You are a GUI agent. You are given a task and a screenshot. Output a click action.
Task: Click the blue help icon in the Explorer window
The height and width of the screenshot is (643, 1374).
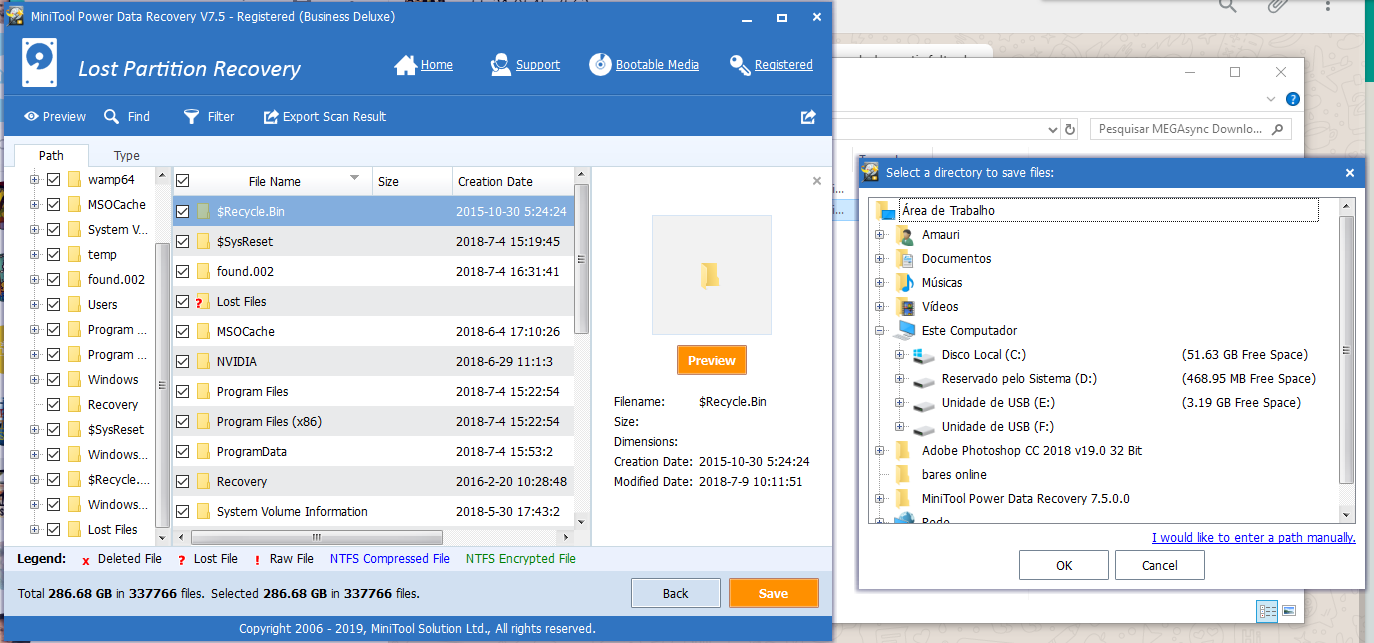coord(1293,99)
